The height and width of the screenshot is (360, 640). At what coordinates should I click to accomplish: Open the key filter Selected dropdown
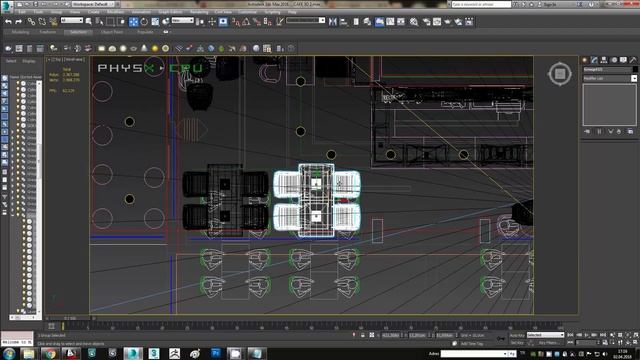545,335
